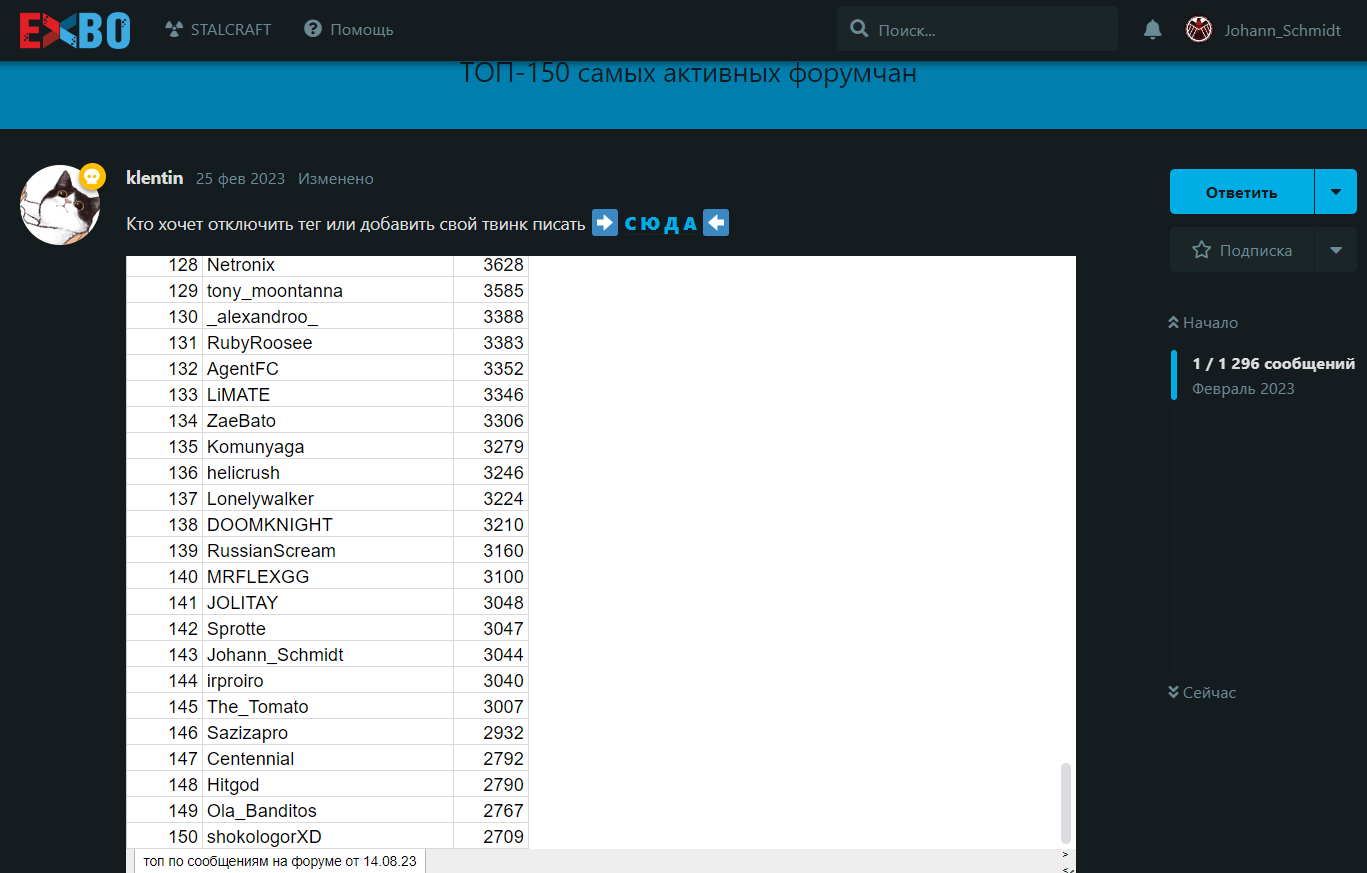Click the cell LiMATE
Viewport: 1367px width, 873px height.
[328, 395]
